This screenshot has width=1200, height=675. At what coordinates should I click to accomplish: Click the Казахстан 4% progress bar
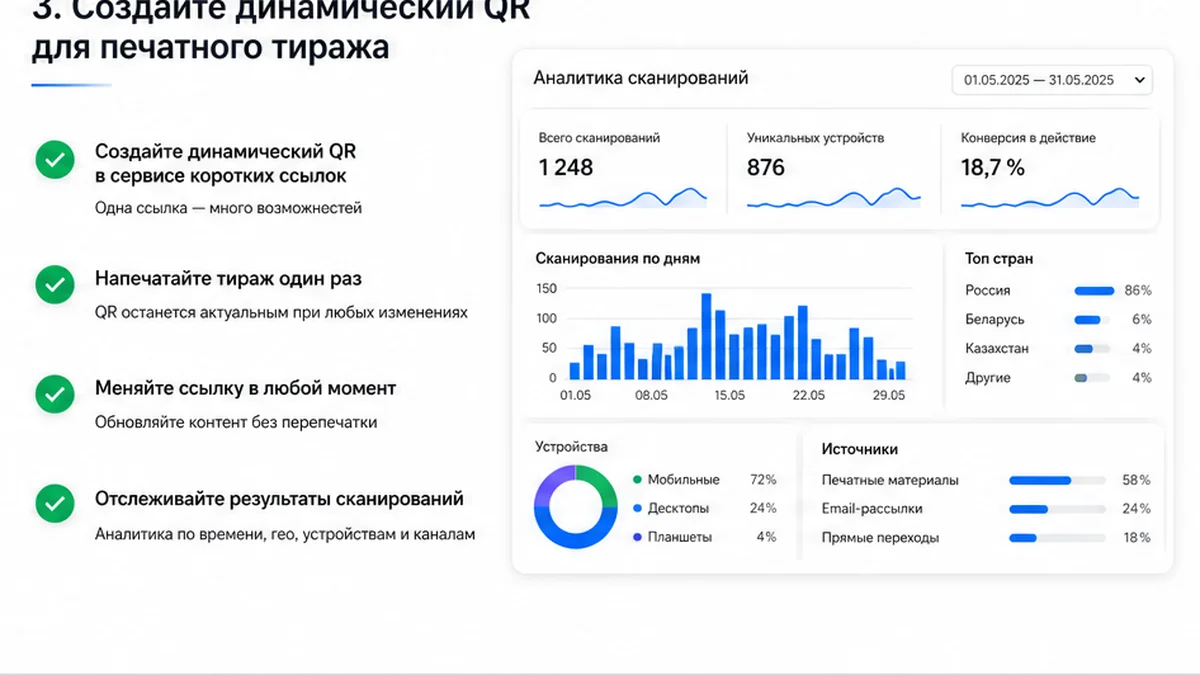1093,349
